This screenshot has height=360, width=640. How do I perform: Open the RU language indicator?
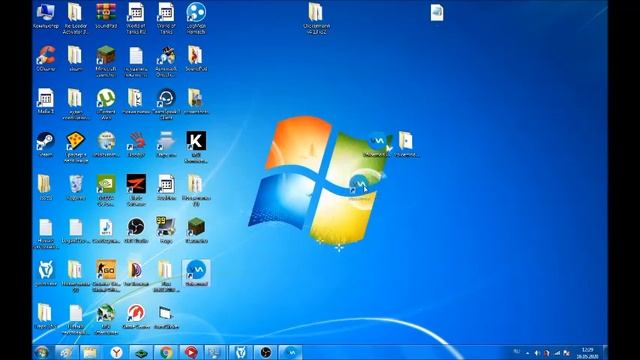click(516, 351)
